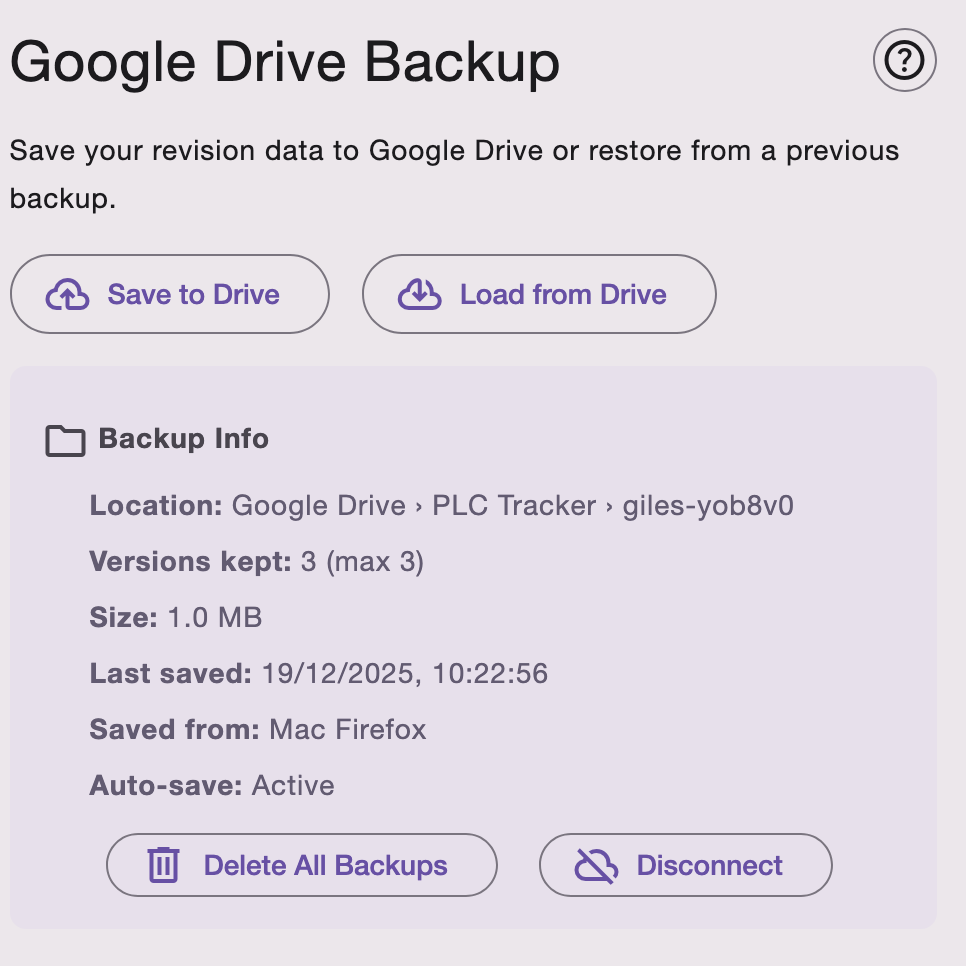Screen dimensions: 966x966
Task: Expand the Backup Info section
Action: (183, 439)
